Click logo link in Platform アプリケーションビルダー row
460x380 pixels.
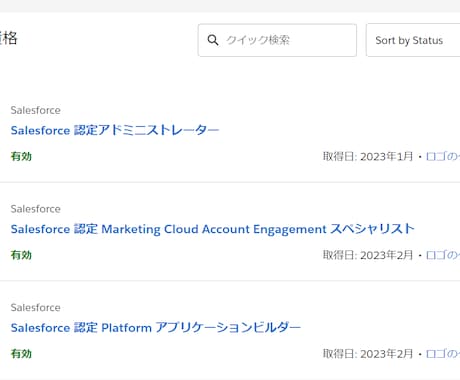point(443,354)
